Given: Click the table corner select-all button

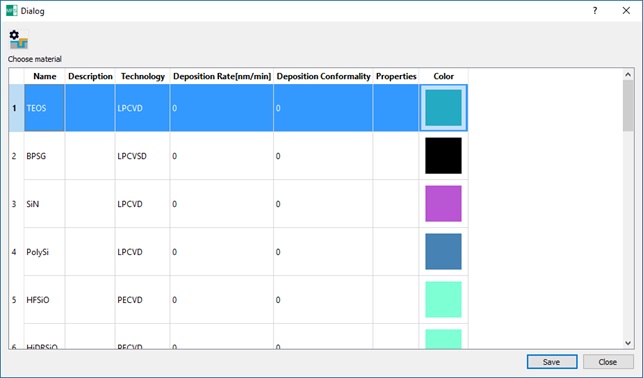Looking at the screenshot, I should click(x=16, y=76).
